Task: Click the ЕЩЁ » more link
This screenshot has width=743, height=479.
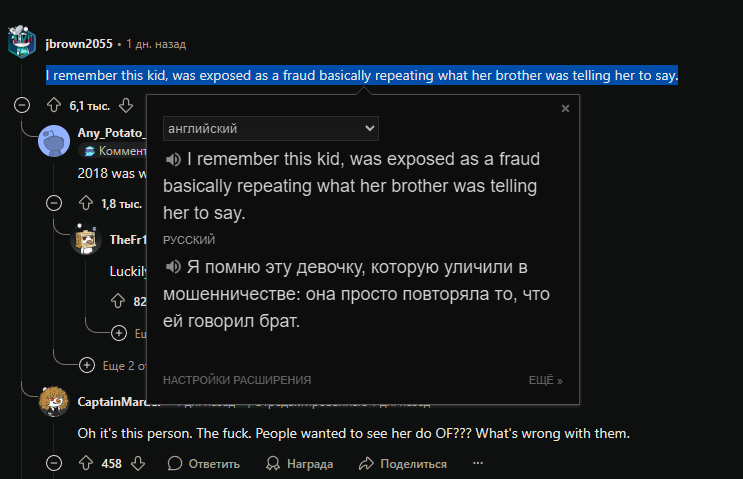Action: pos(546,381)
